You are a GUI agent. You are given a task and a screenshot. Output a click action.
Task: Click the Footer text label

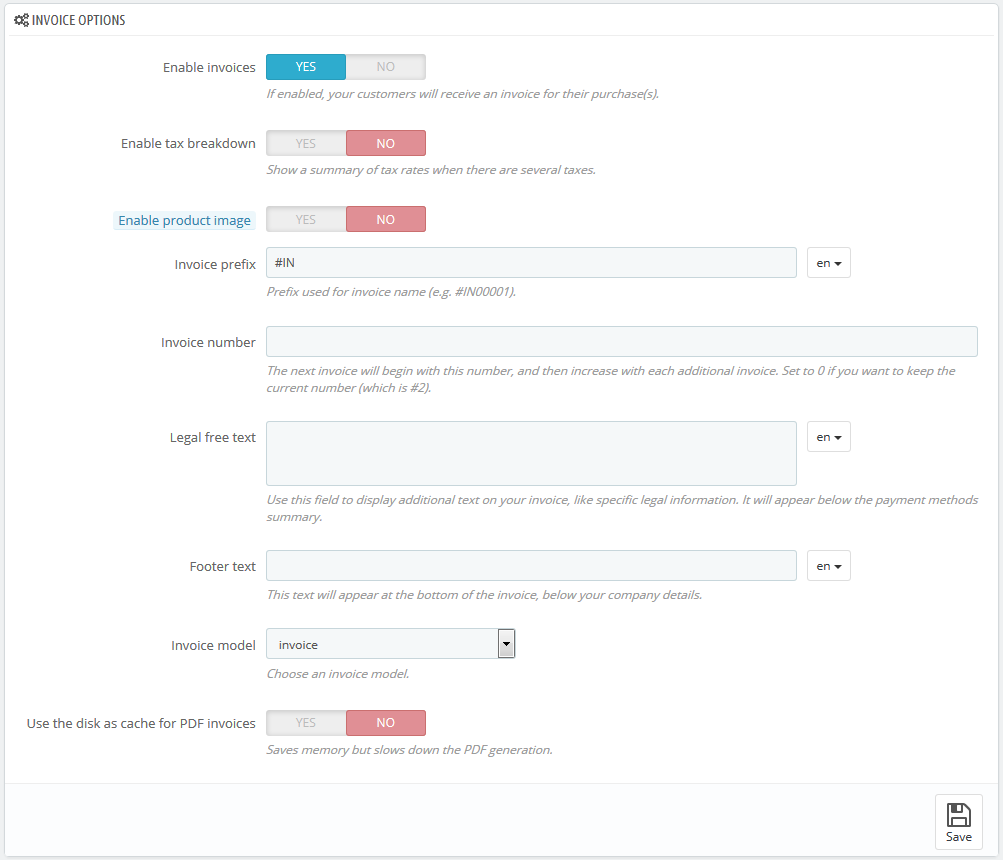[223, 567]
